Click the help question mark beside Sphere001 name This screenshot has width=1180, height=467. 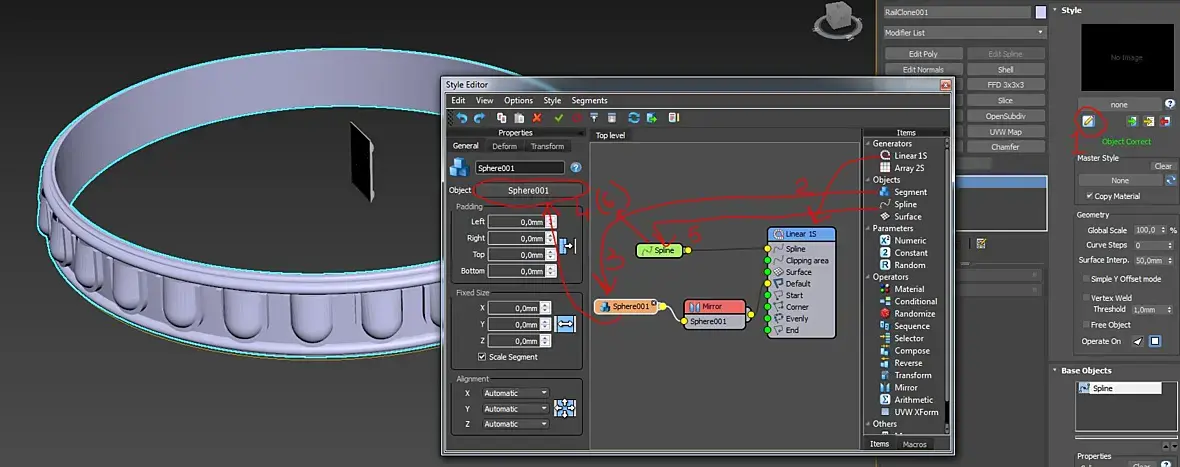(x=576, y=168)
